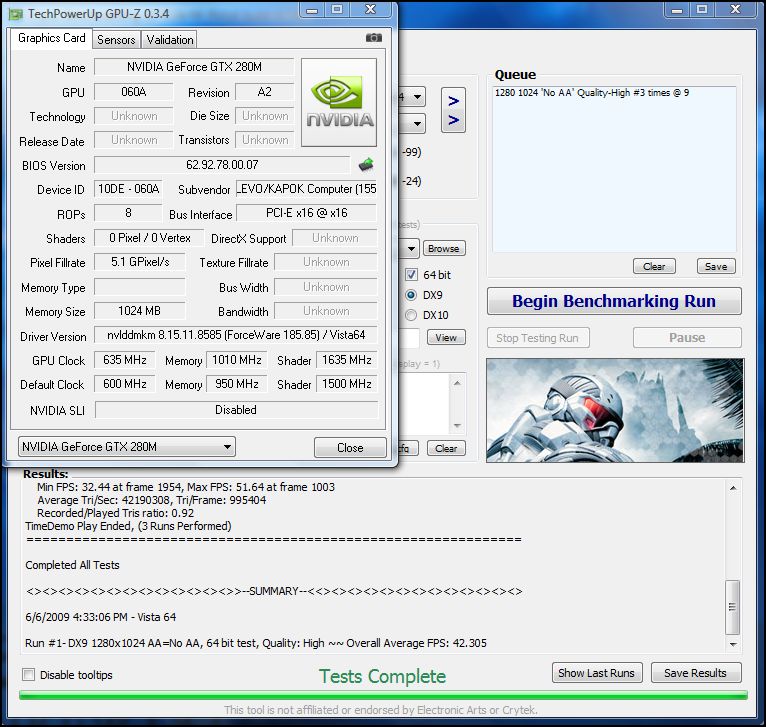
Task: Click the lower add-to-queue arrow button
Action: pyautogui.click(x=453, y=120)
